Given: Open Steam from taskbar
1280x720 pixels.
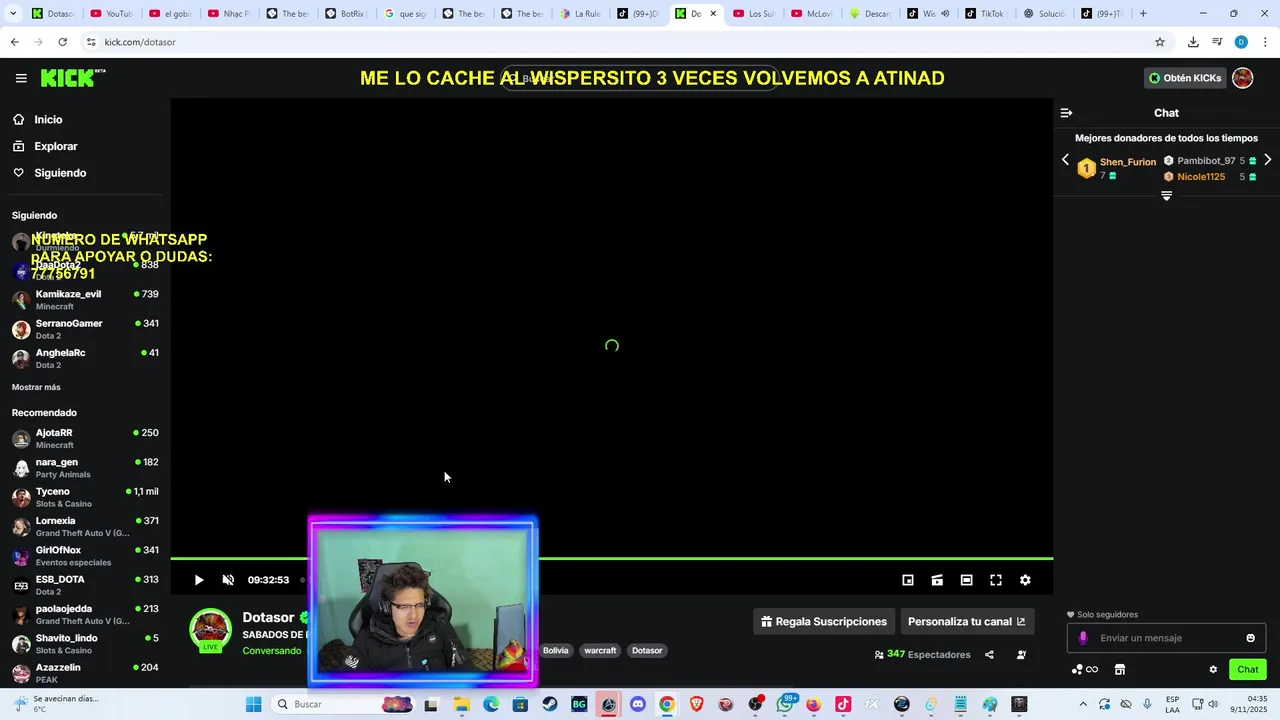Looking at the screenshot, I should [x=550, y=704].
